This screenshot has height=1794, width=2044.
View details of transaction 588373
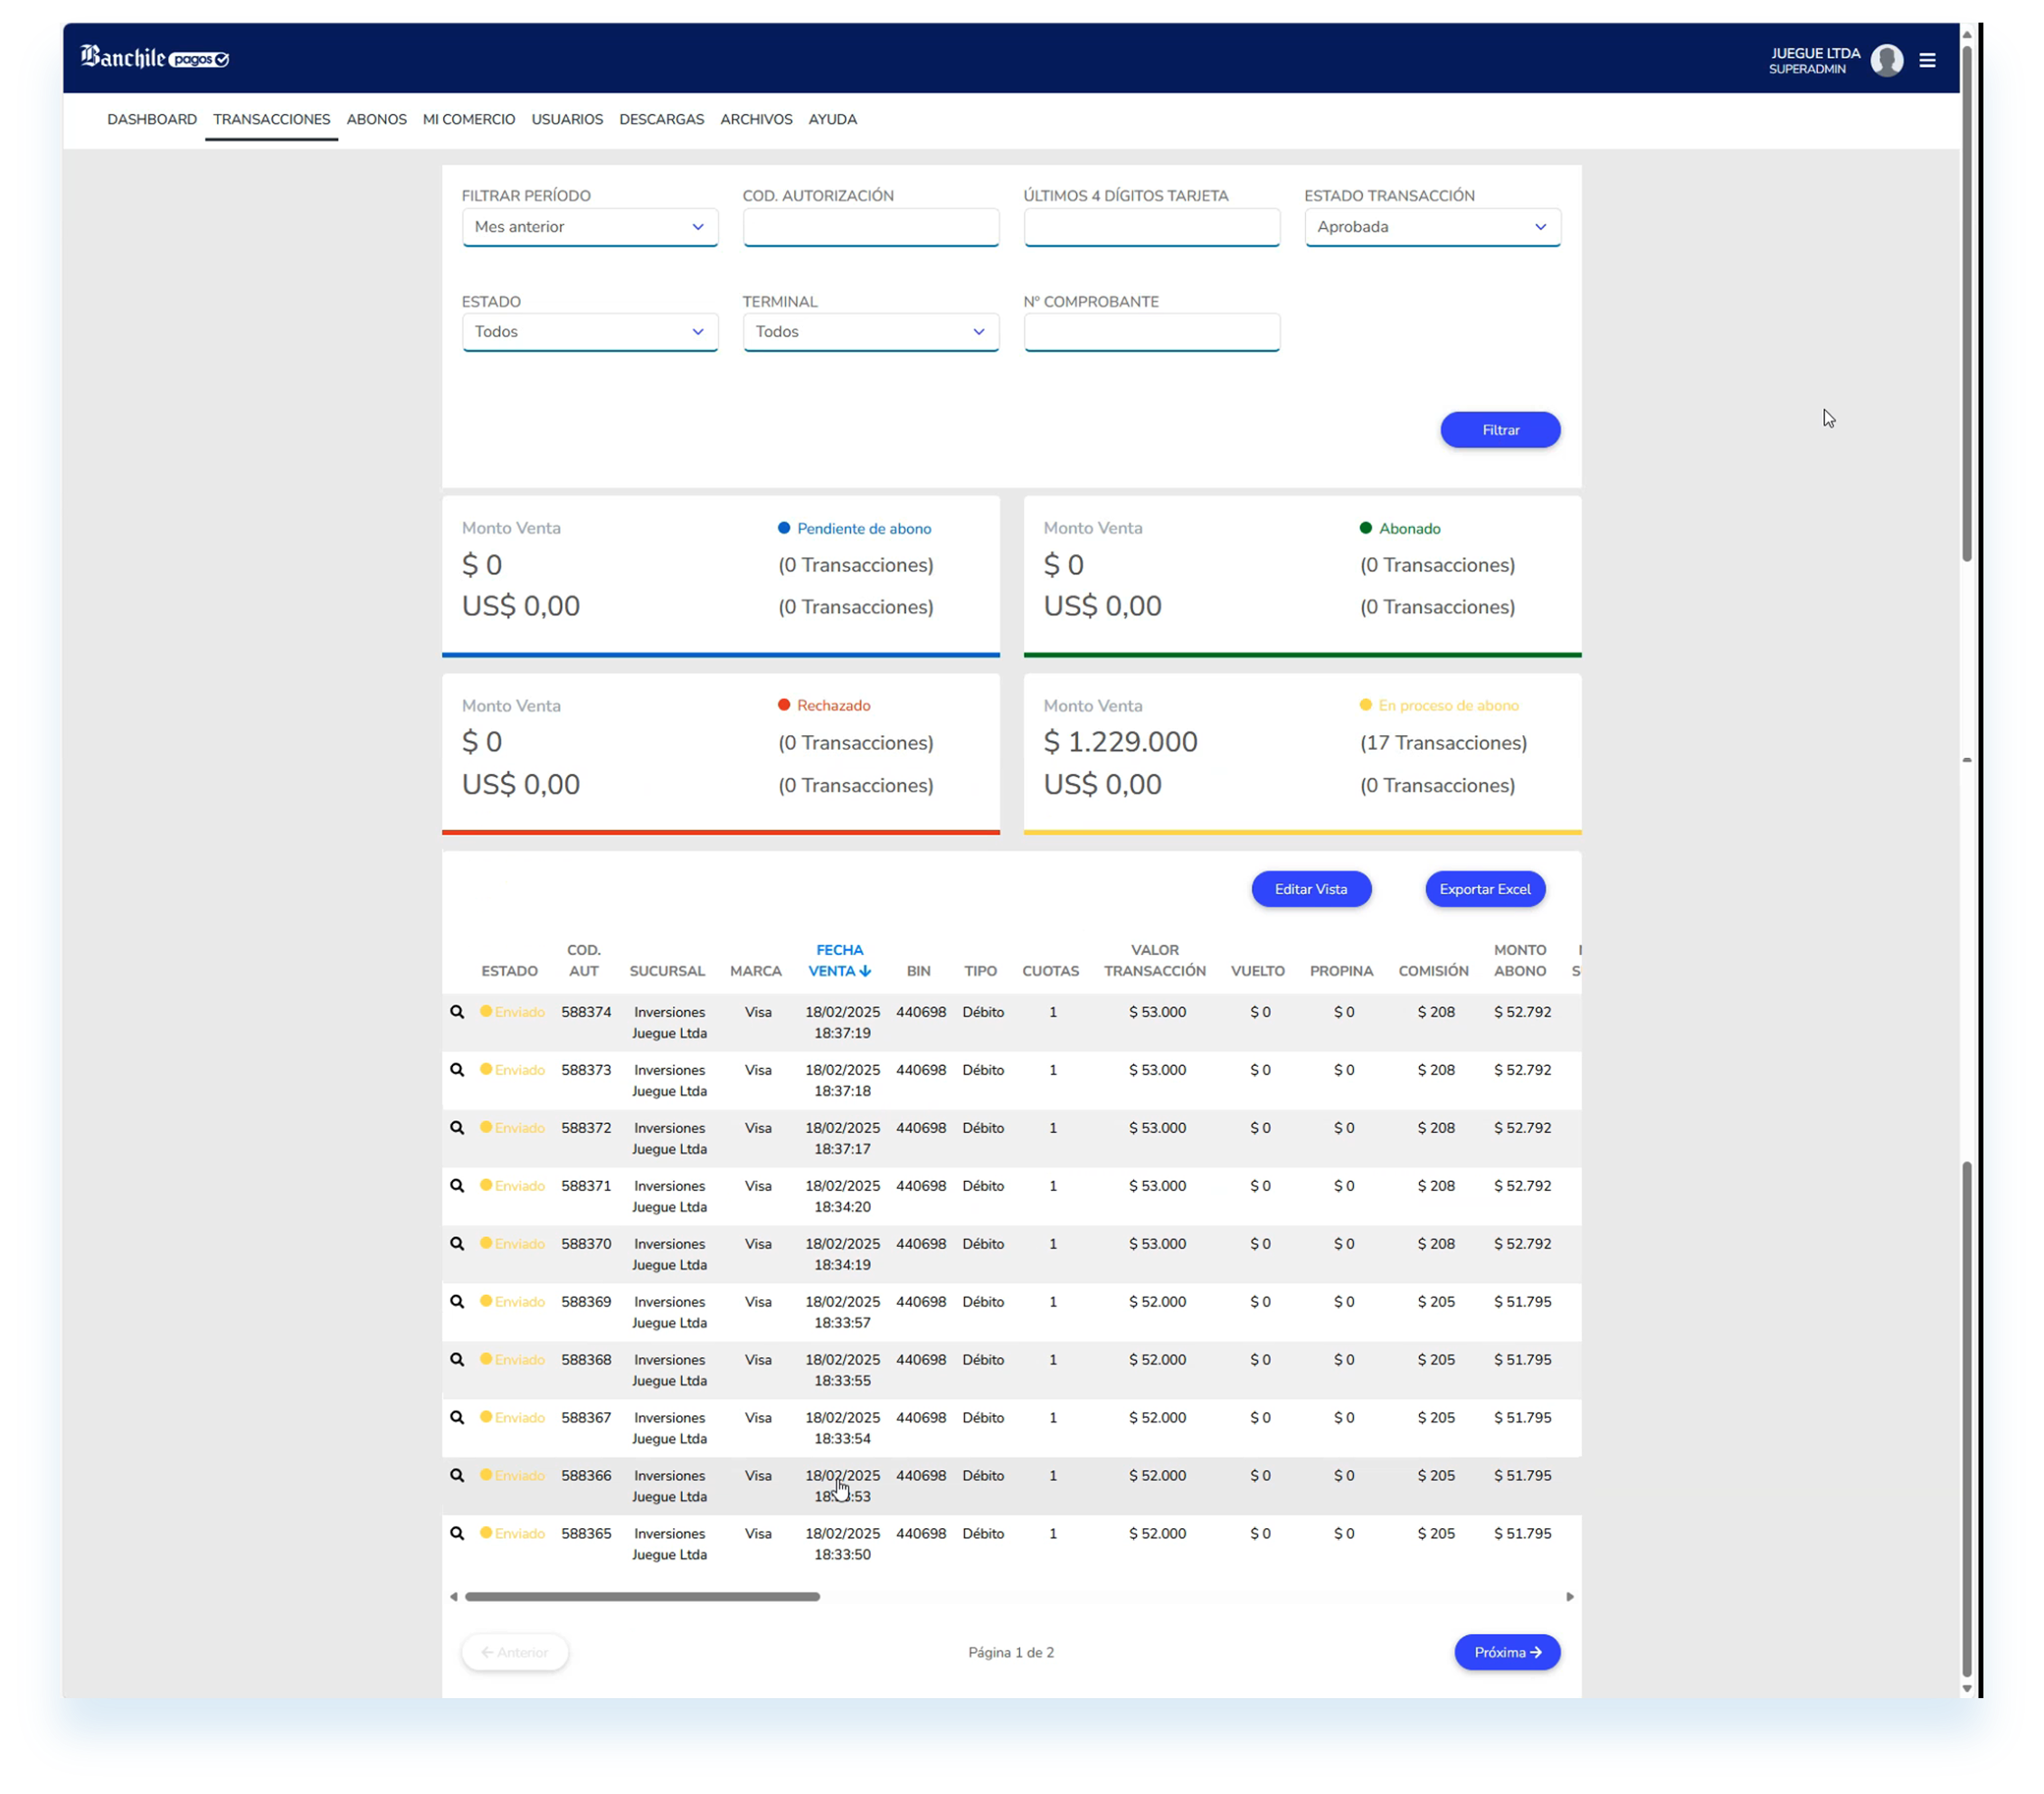coord(457,1070)
